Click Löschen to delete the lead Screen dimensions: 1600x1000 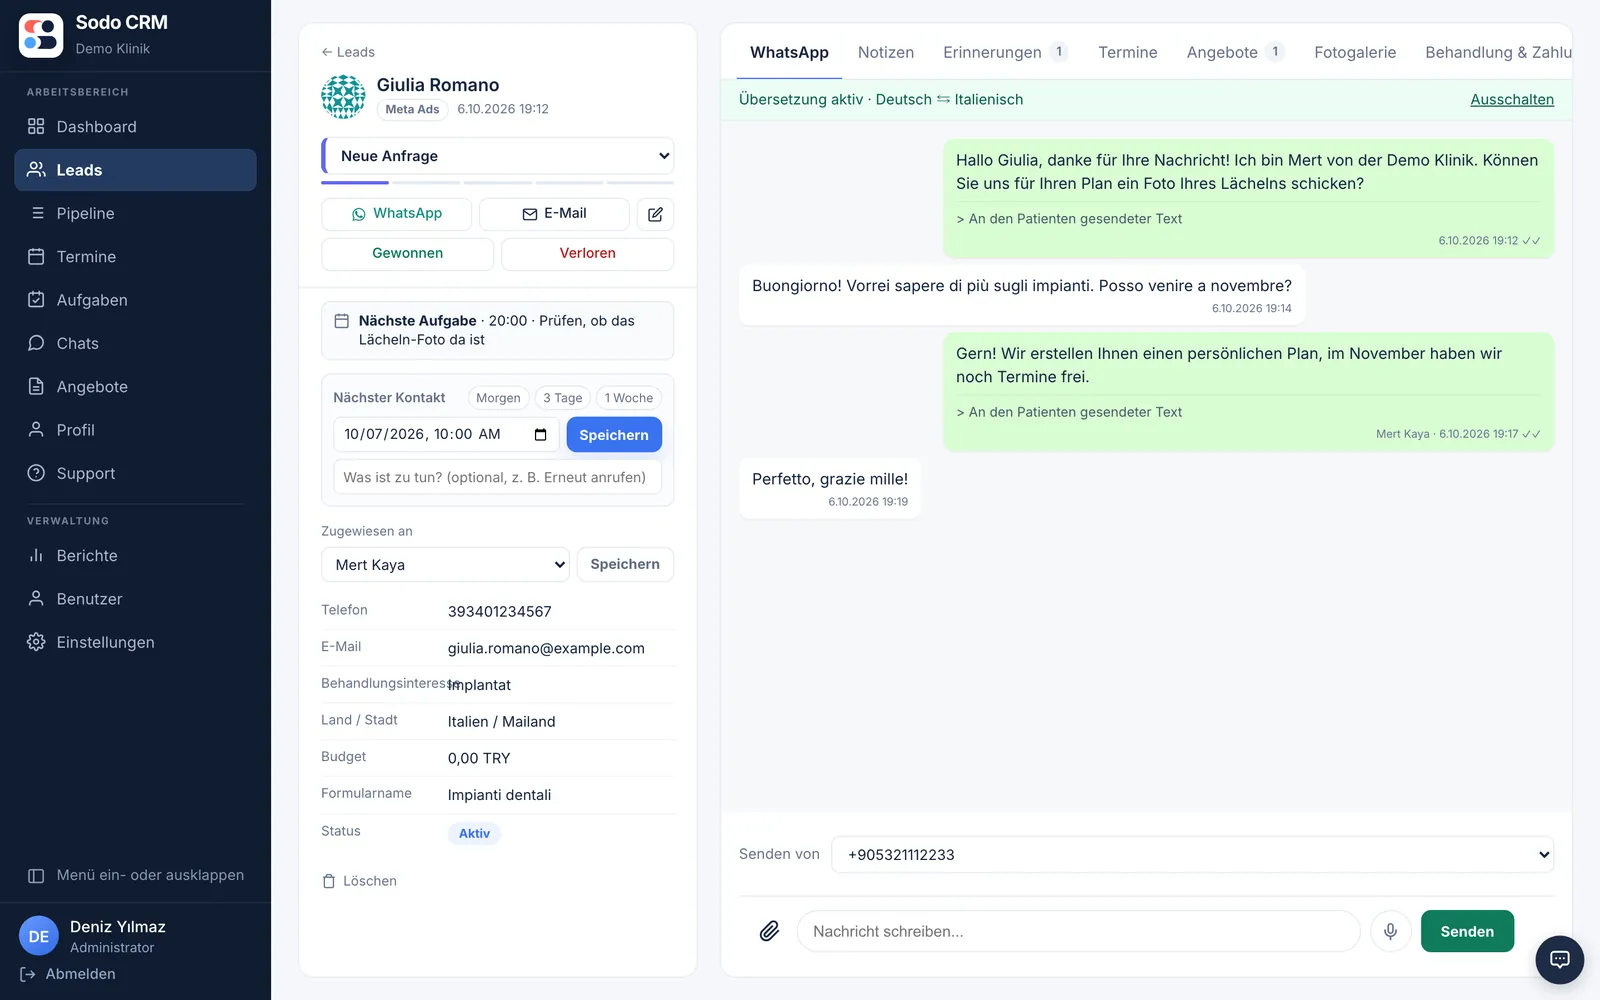pyautogui.click(x=359, y=881)
